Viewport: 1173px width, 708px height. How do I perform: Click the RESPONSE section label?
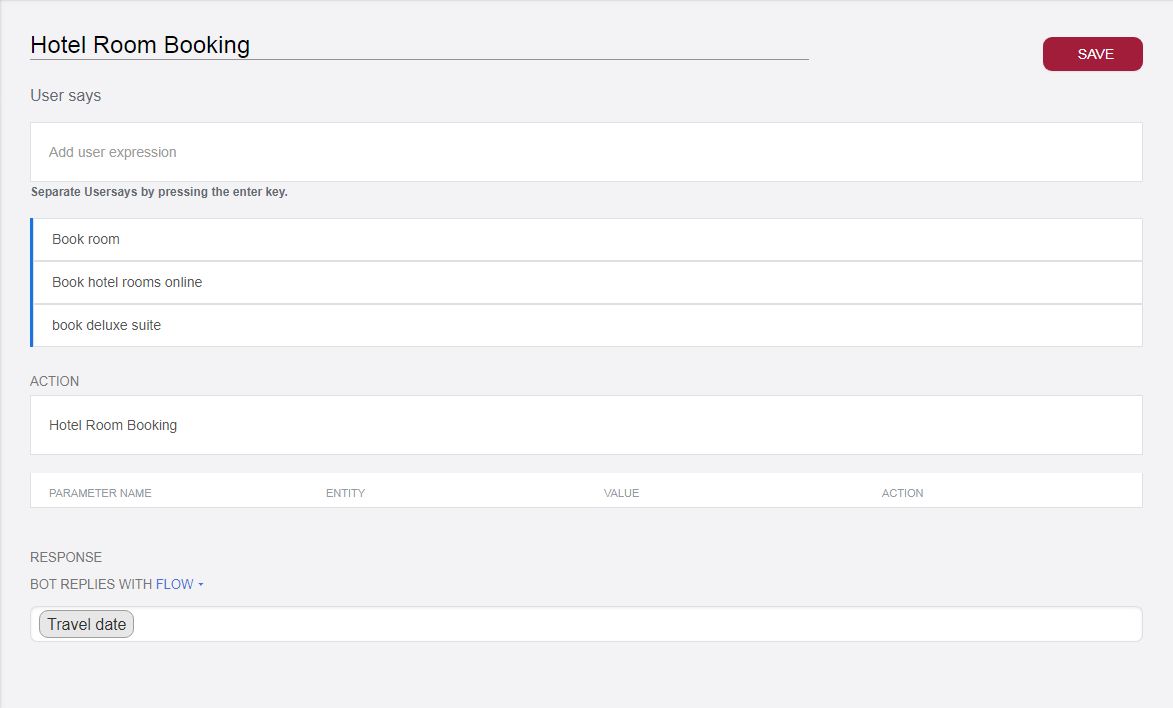point(66,557)
